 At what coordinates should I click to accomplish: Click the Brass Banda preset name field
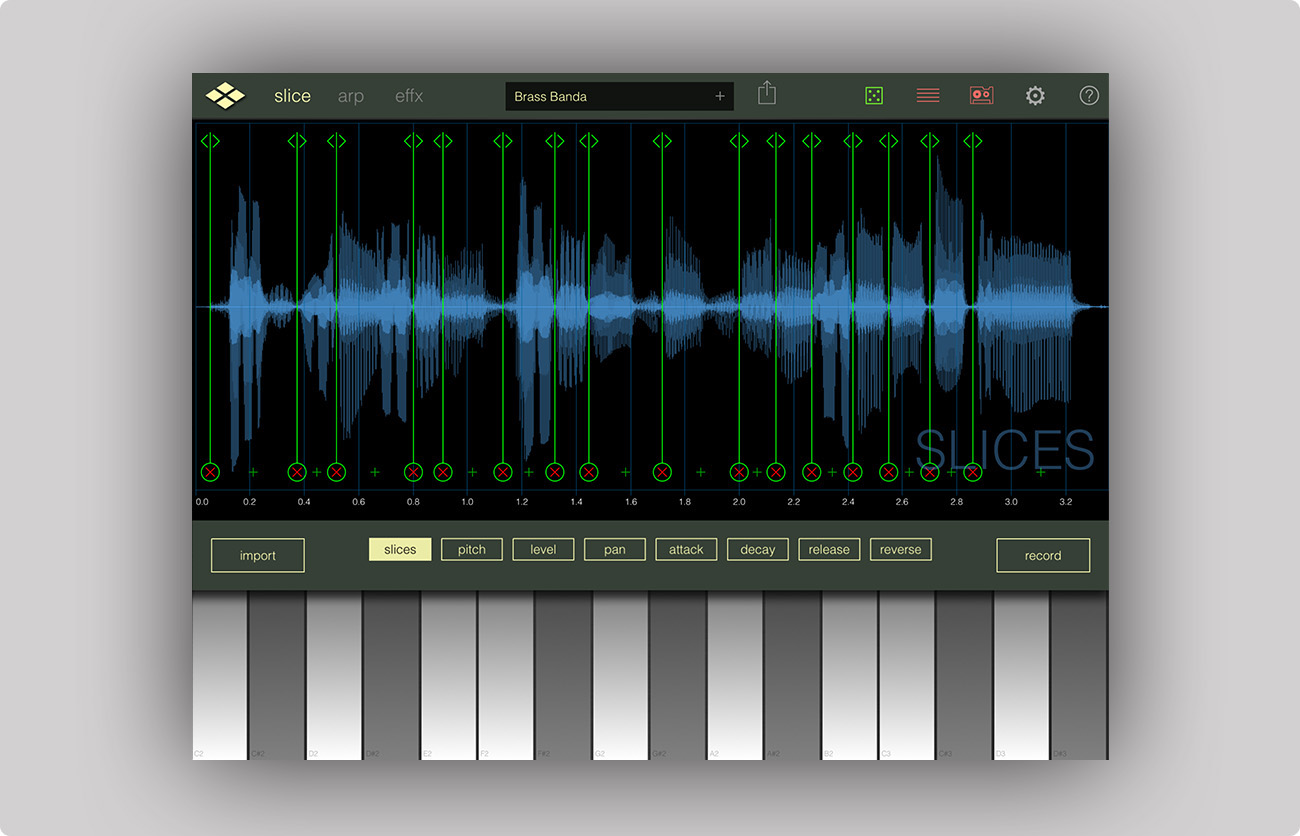619,96
